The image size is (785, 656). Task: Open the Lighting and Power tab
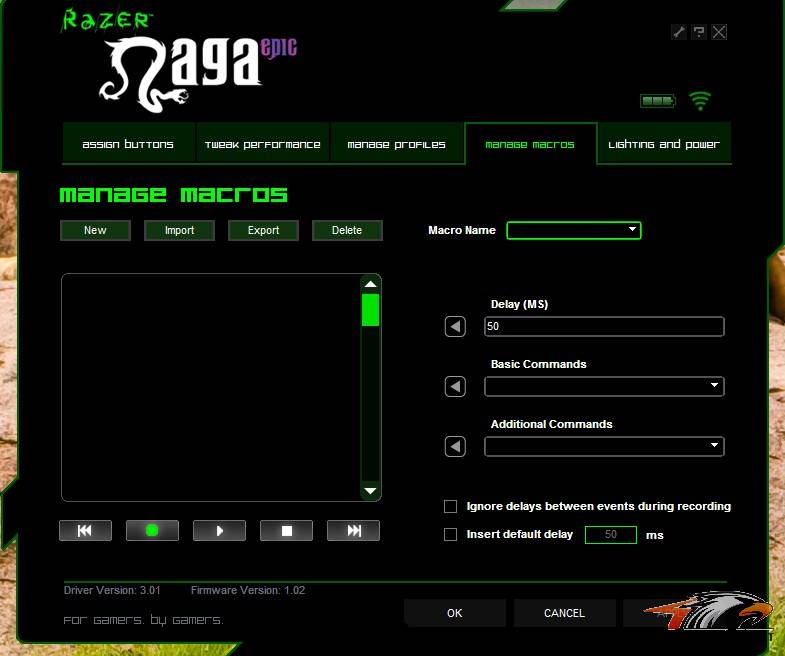664,144
